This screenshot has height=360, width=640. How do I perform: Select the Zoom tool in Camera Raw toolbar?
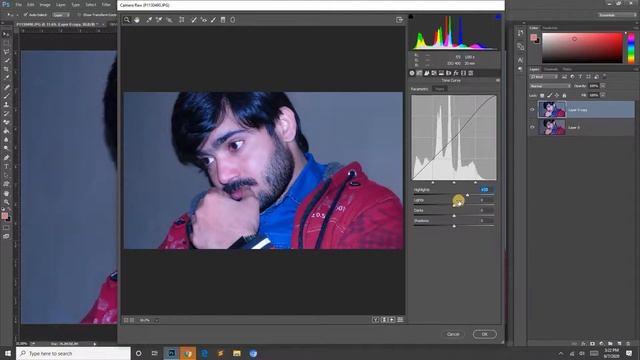tap(127, 20)
